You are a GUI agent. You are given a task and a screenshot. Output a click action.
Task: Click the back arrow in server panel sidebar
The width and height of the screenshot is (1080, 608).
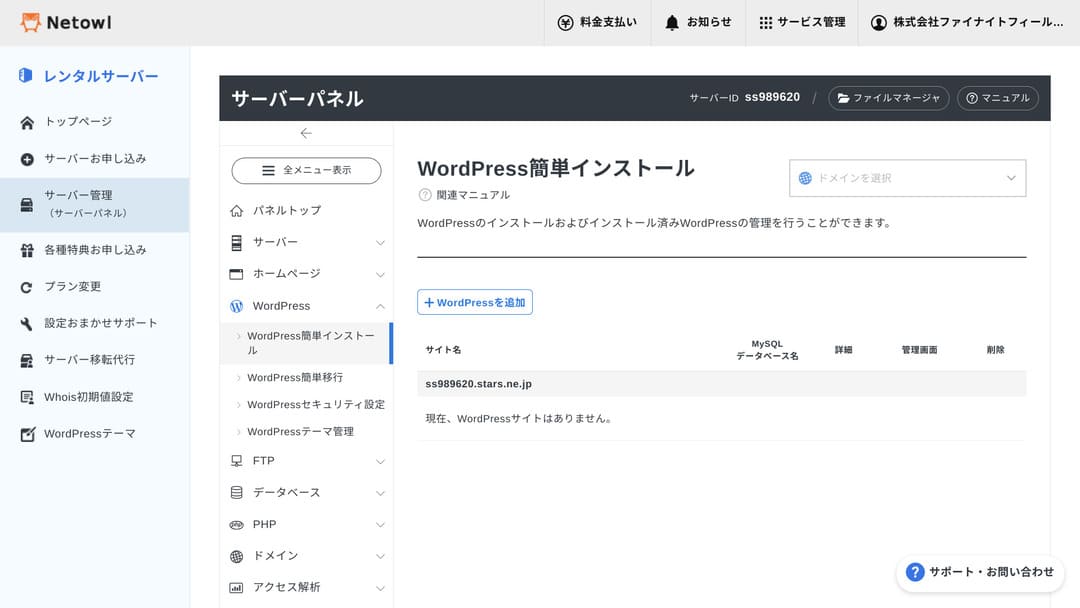pos(306,133)
